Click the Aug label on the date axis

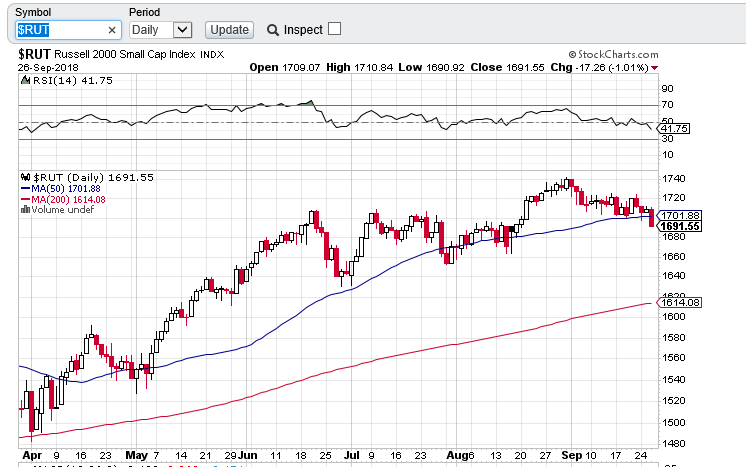click(x=457, y=455)
